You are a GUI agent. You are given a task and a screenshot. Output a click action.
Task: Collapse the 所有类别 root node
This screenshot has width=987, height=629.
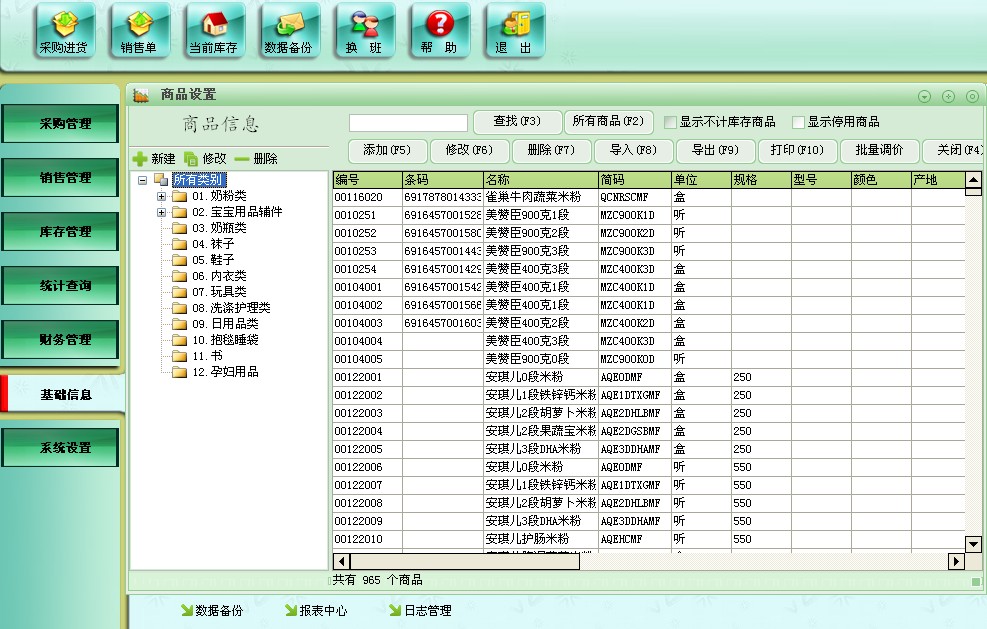coord(143,180)
